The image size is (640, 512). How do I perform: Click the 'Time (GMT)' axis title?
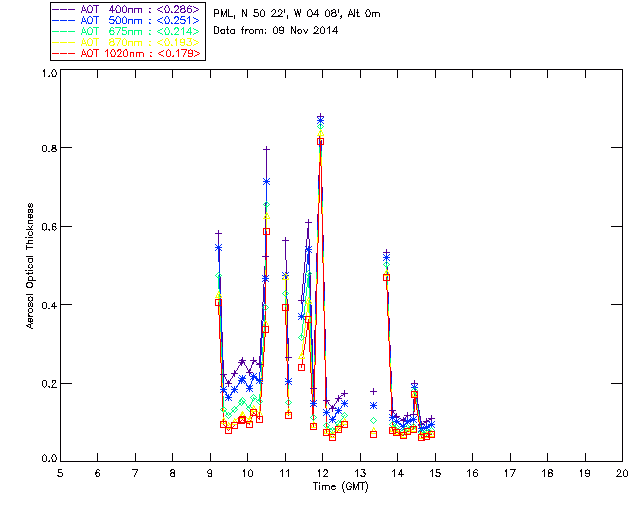[x=341, y=487]
